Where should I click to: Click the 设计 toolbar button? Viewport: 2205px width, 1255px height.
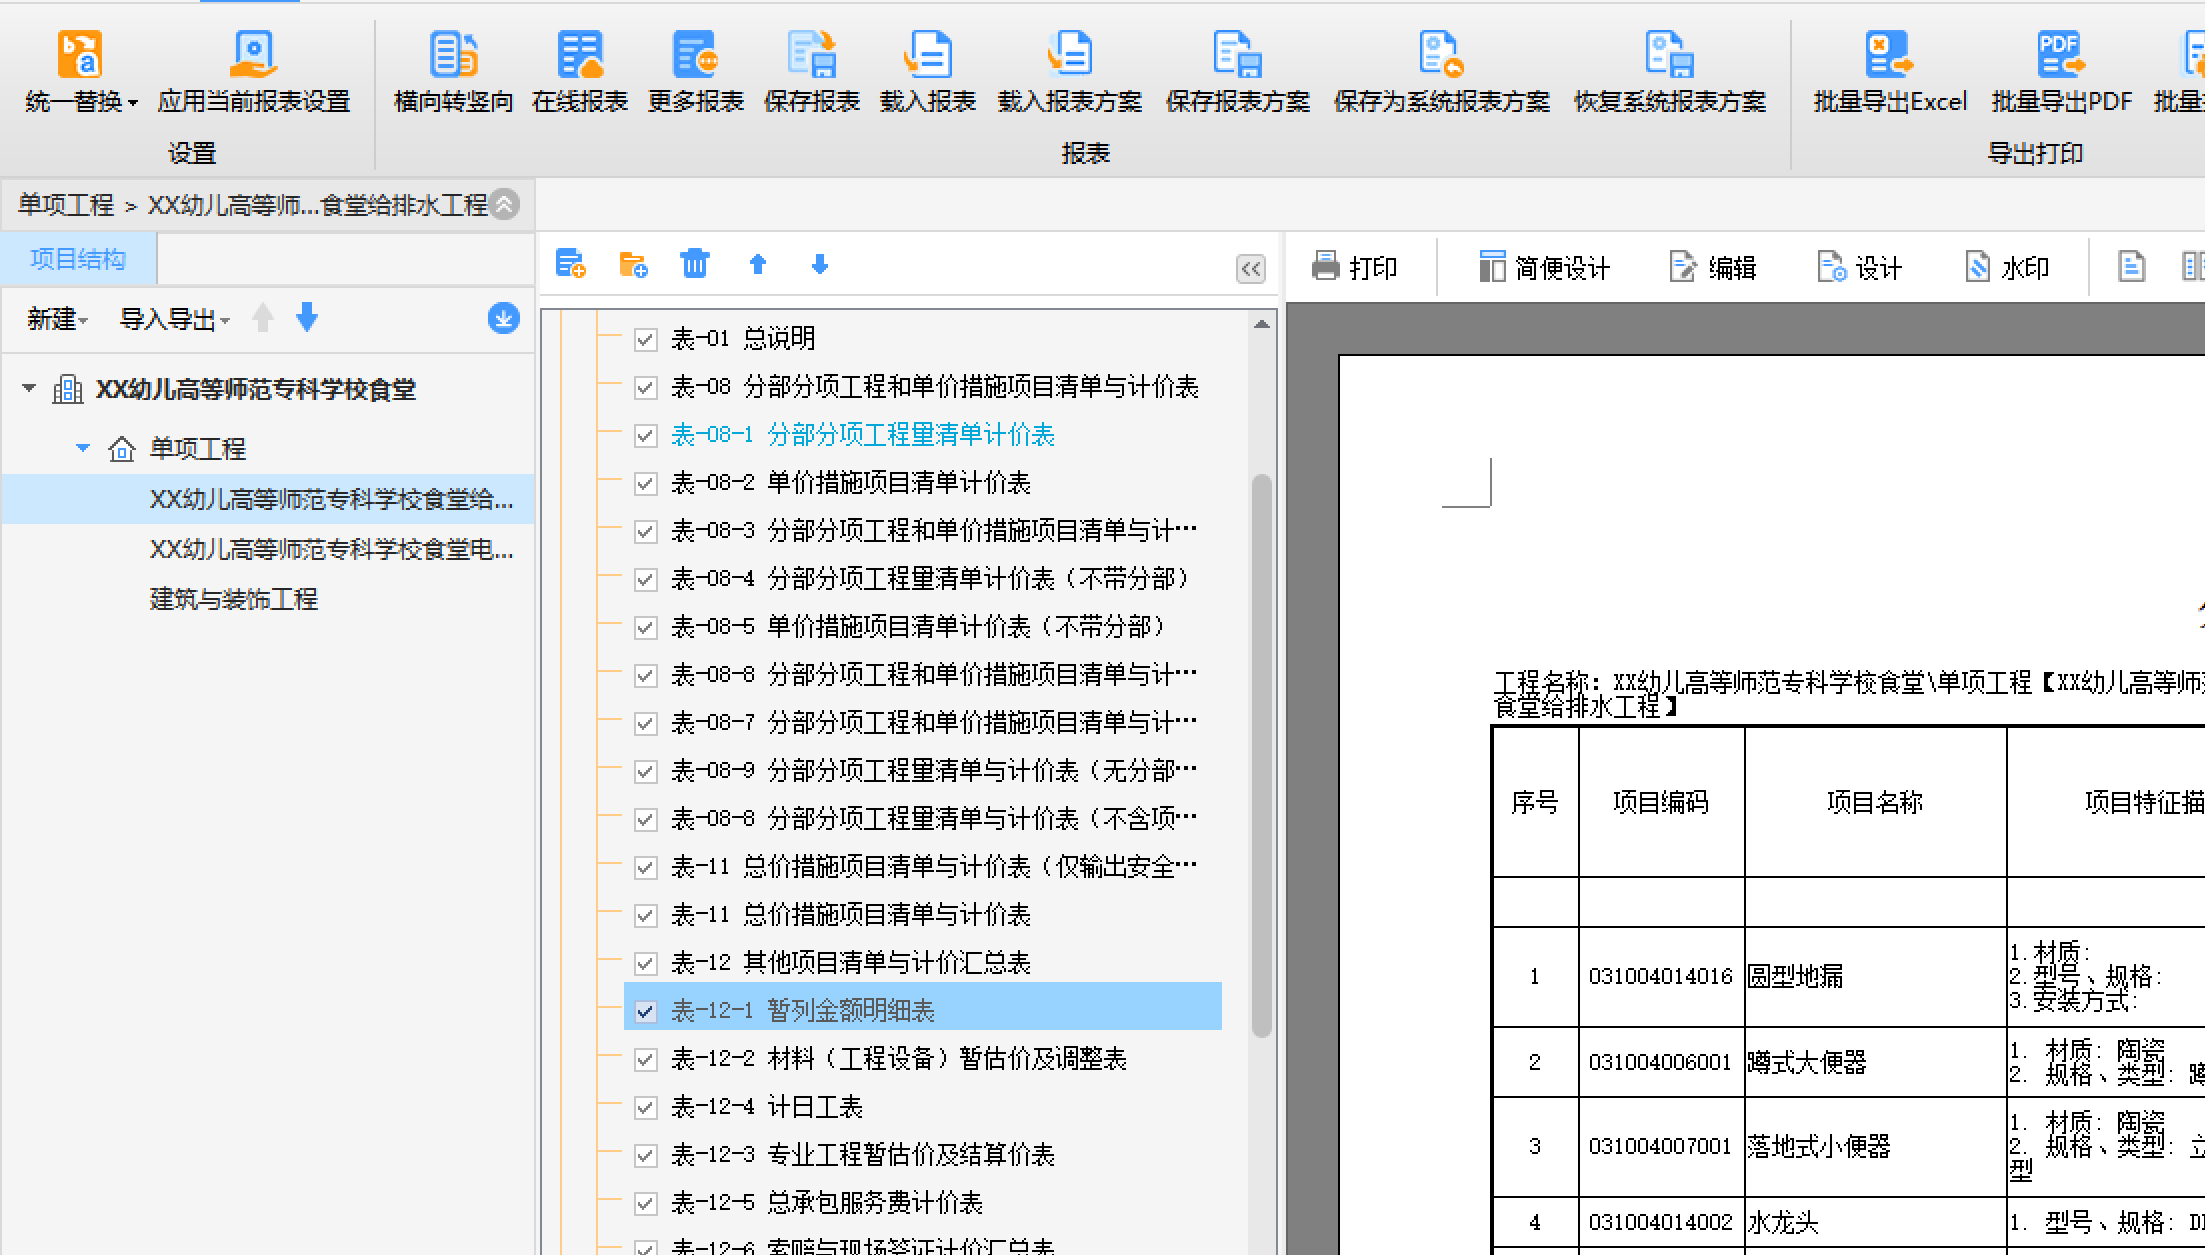click(x=1859, y=267)
